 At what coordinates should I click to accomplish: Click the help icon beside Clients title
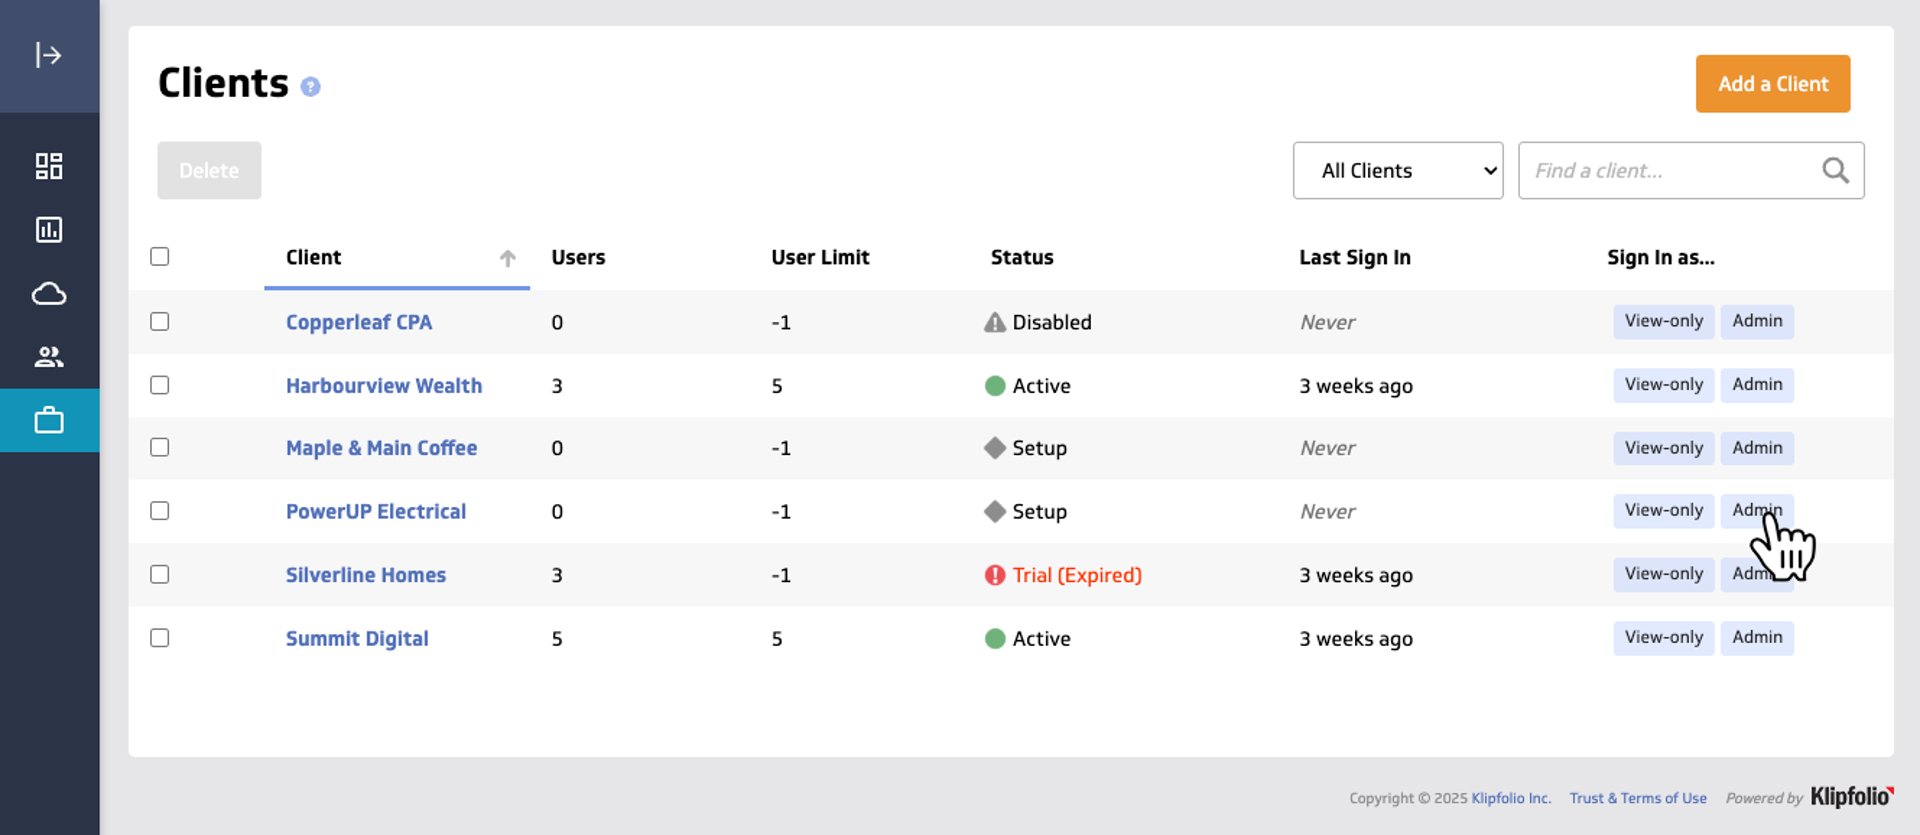[310, 87]
